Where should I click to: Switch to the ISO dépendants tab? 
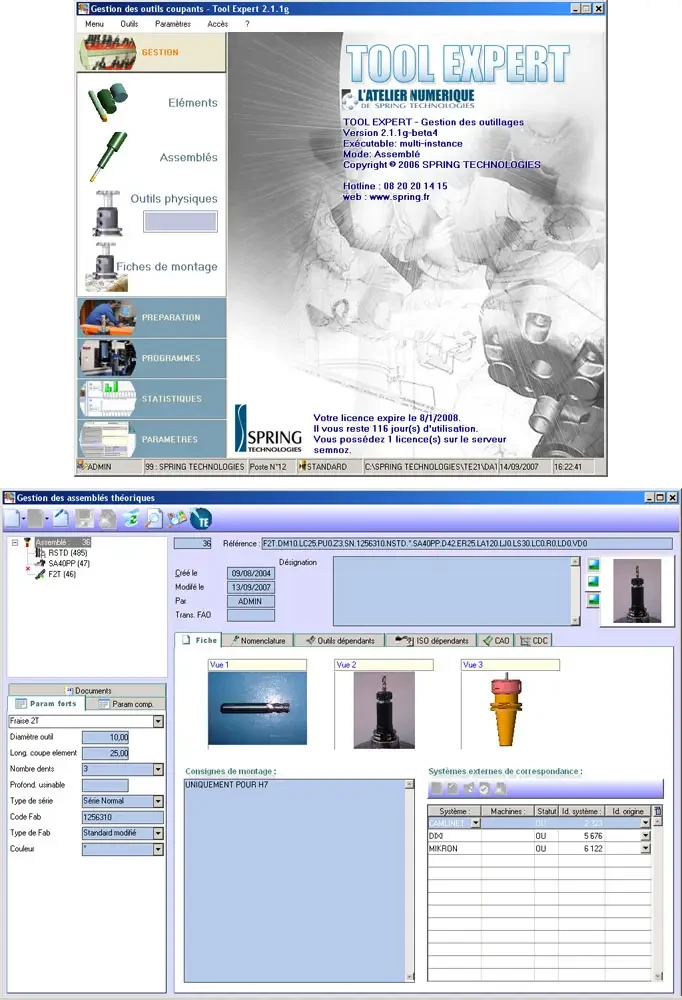[x=431, y=640]
